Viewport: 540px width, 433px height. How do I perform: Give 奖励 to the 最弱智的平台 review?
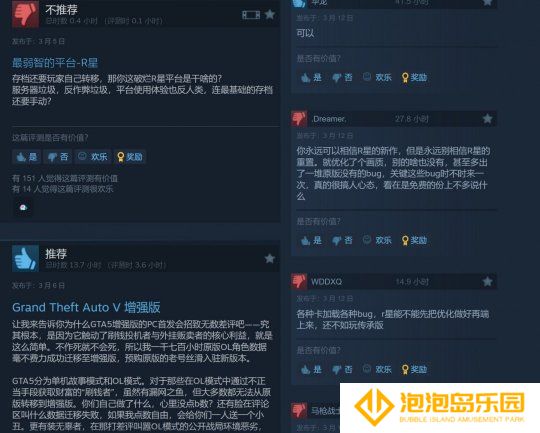(129, 157)
